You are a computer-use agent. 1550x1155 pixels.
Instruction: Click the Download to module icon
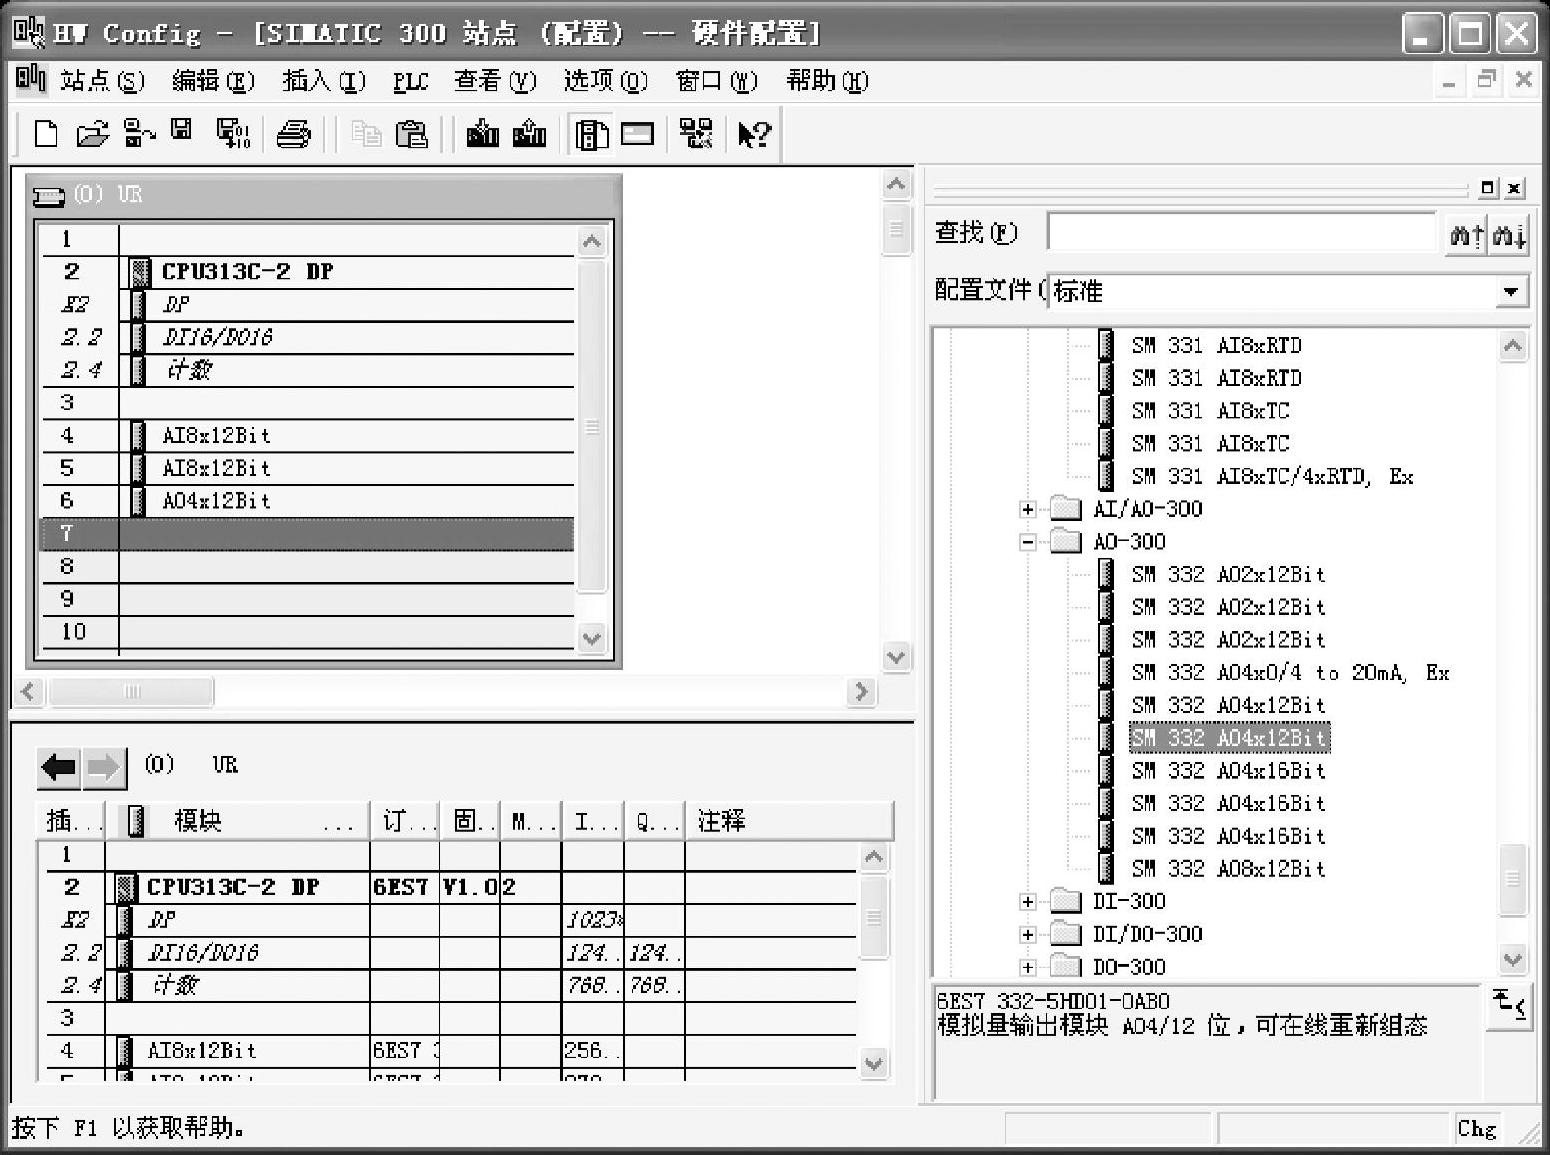tap(482, 133)
